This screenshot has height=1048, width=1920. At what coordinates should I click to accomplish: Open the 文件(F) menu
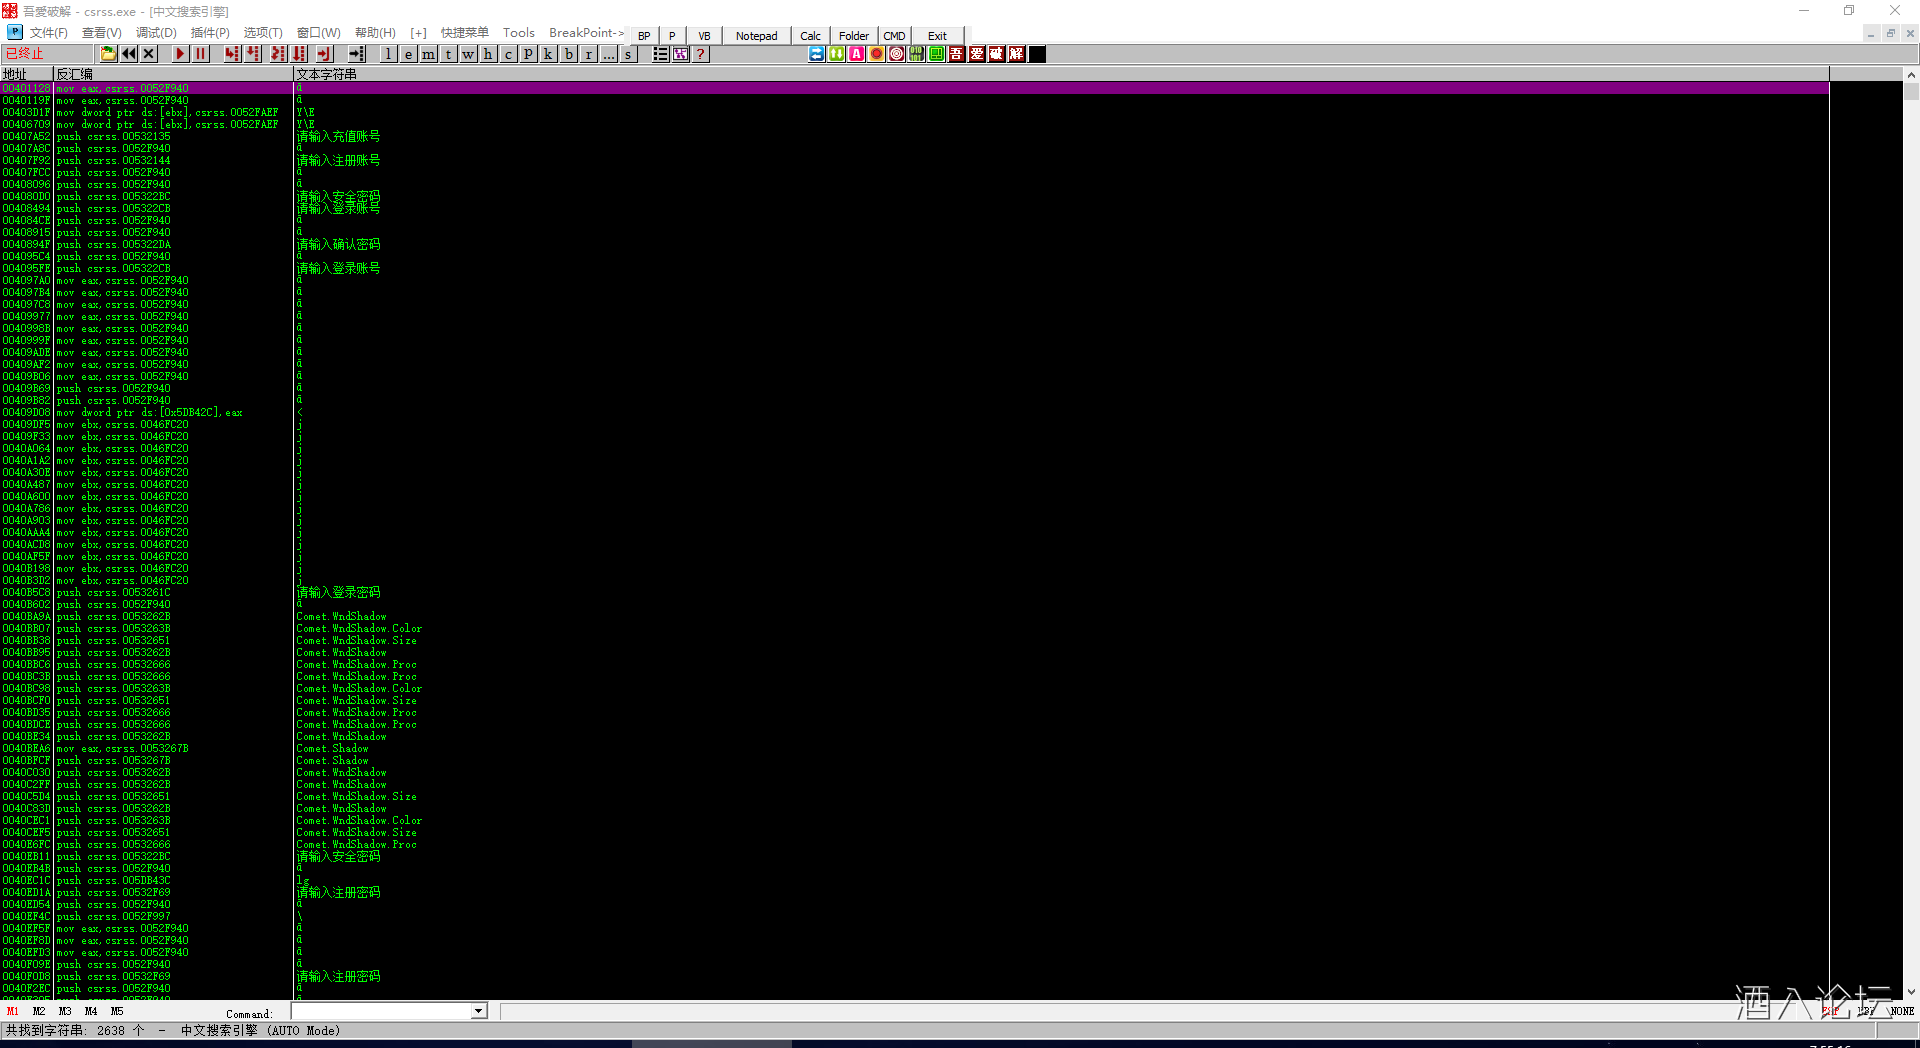click(48, 33)
